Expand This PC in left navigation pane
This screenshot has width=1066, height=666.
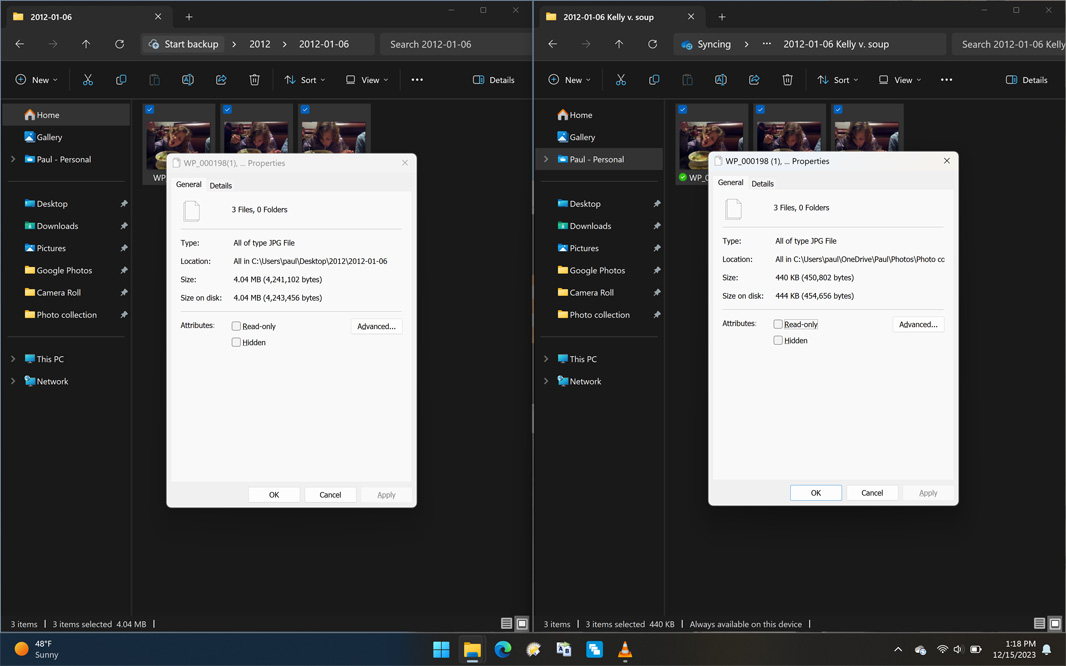pyautogui.click(x=13, y=359)
